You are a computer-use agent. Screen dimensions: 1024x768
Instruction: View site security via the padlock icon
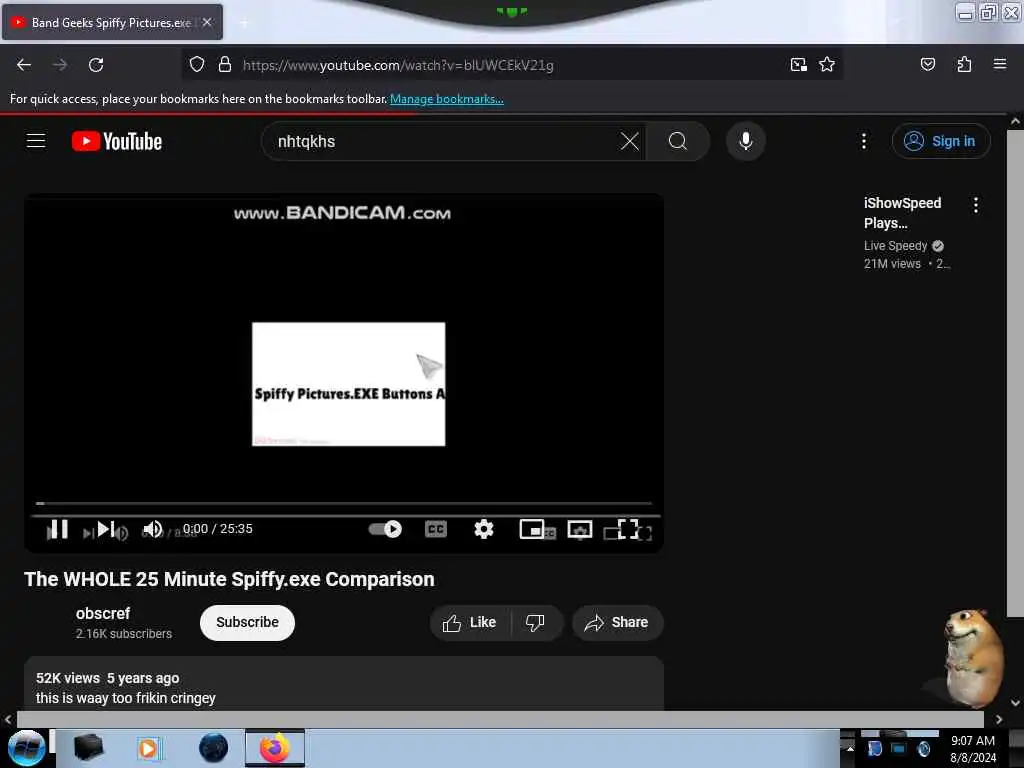tap(225, 65)
